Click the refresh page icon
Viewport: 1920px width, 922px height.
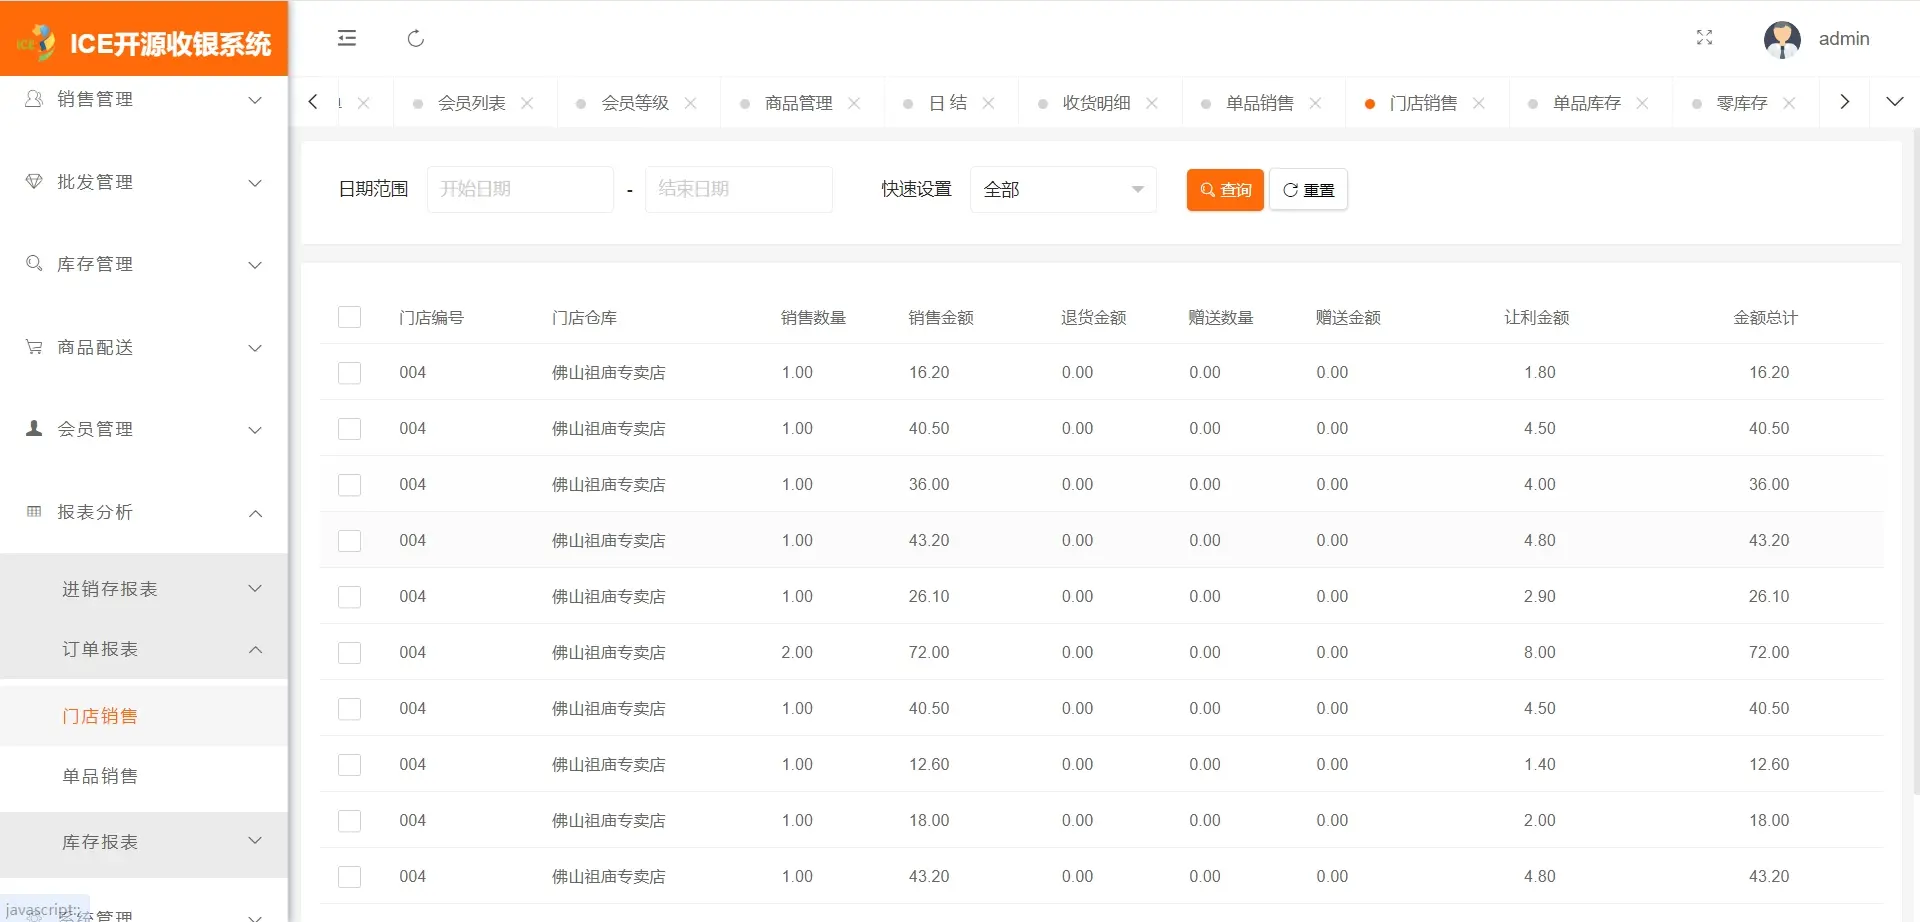[416, 38]
